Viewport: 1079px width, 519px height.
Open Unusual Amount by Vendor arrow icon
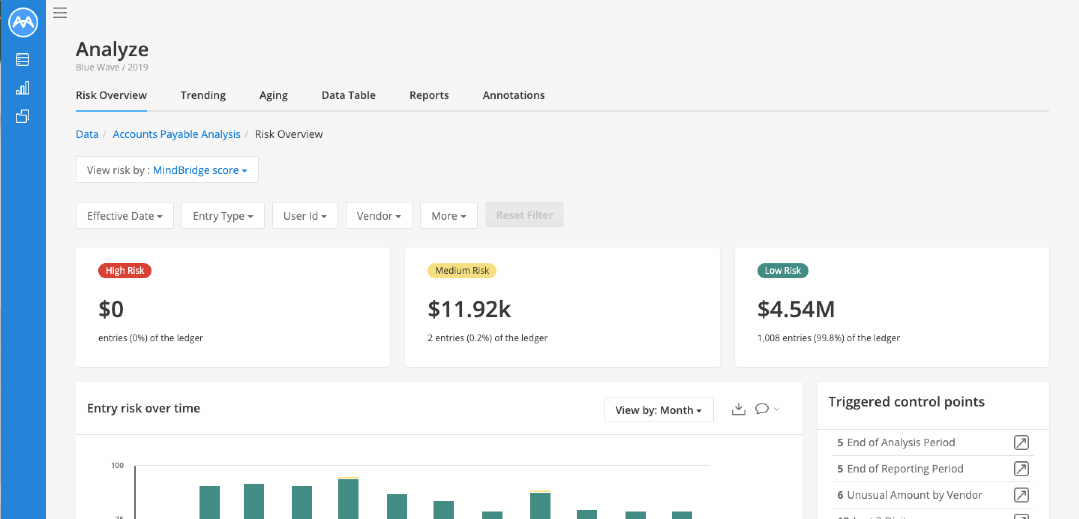1022,495
